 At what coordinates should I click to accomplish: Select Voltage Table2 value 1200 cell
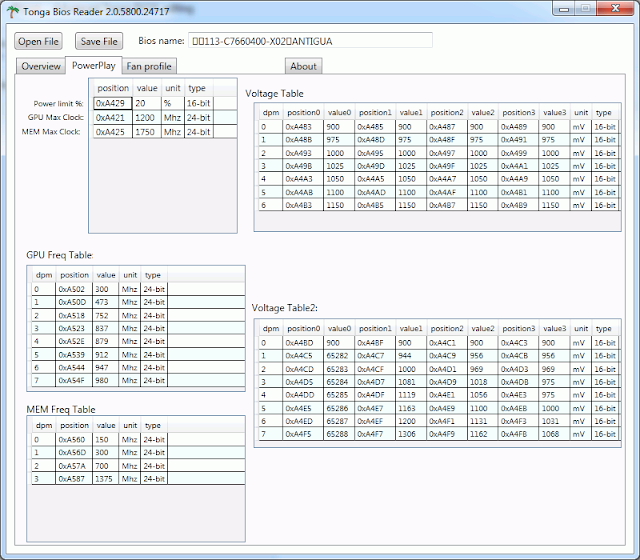(411, 421)
